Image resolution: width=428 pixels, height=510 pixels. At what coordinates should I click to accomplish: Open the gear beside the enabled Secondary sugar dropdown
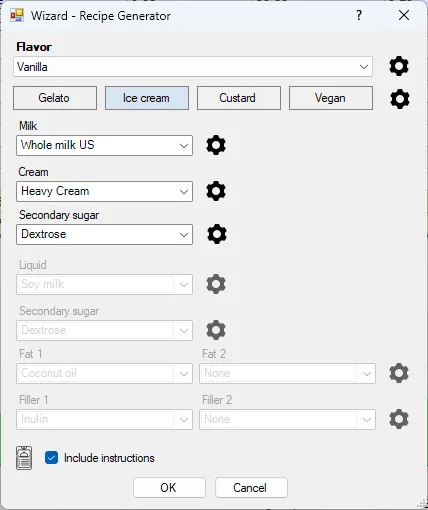[x=217, y=234]
